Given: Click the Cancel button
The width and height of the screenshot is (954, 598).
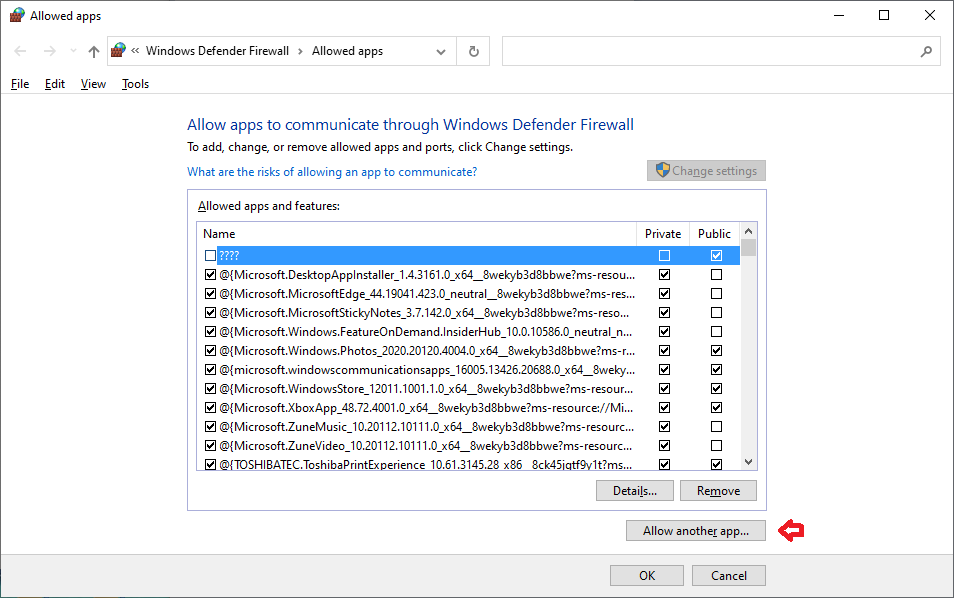Looking at the screenshot, I should (x=729, y=575).
